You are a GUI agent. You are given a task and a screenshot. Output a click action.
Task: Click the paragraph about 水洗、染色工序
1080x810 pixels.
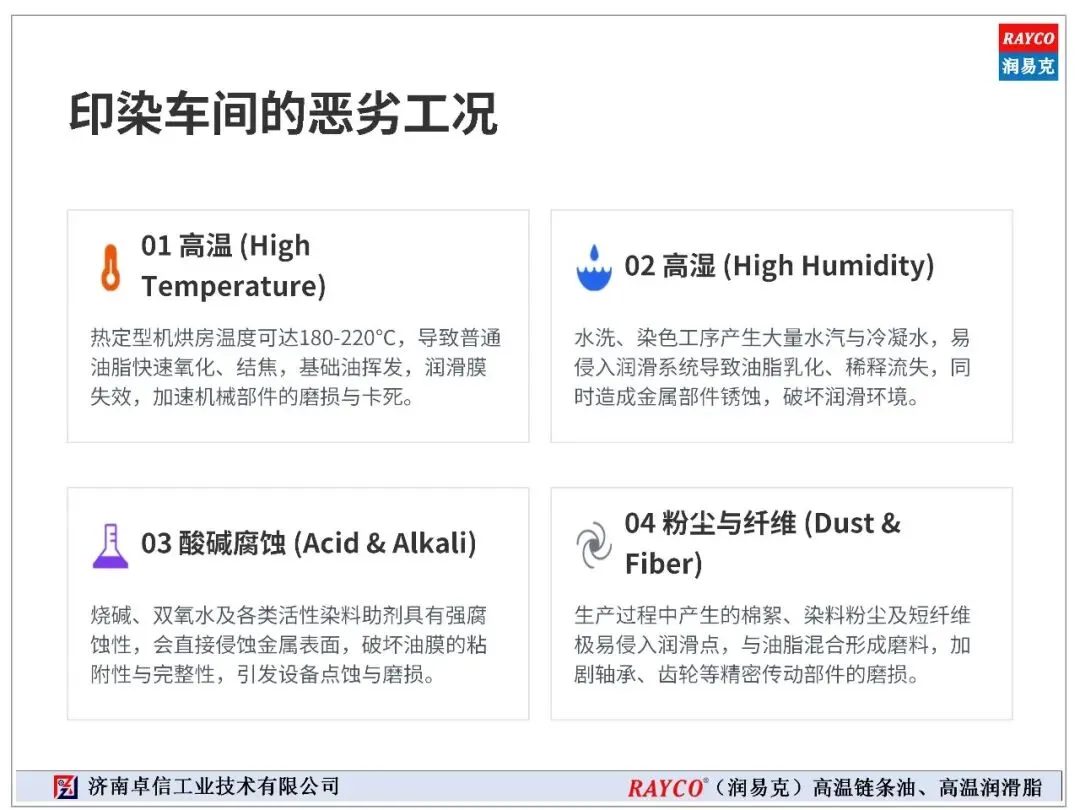click(x=772, y=367)
